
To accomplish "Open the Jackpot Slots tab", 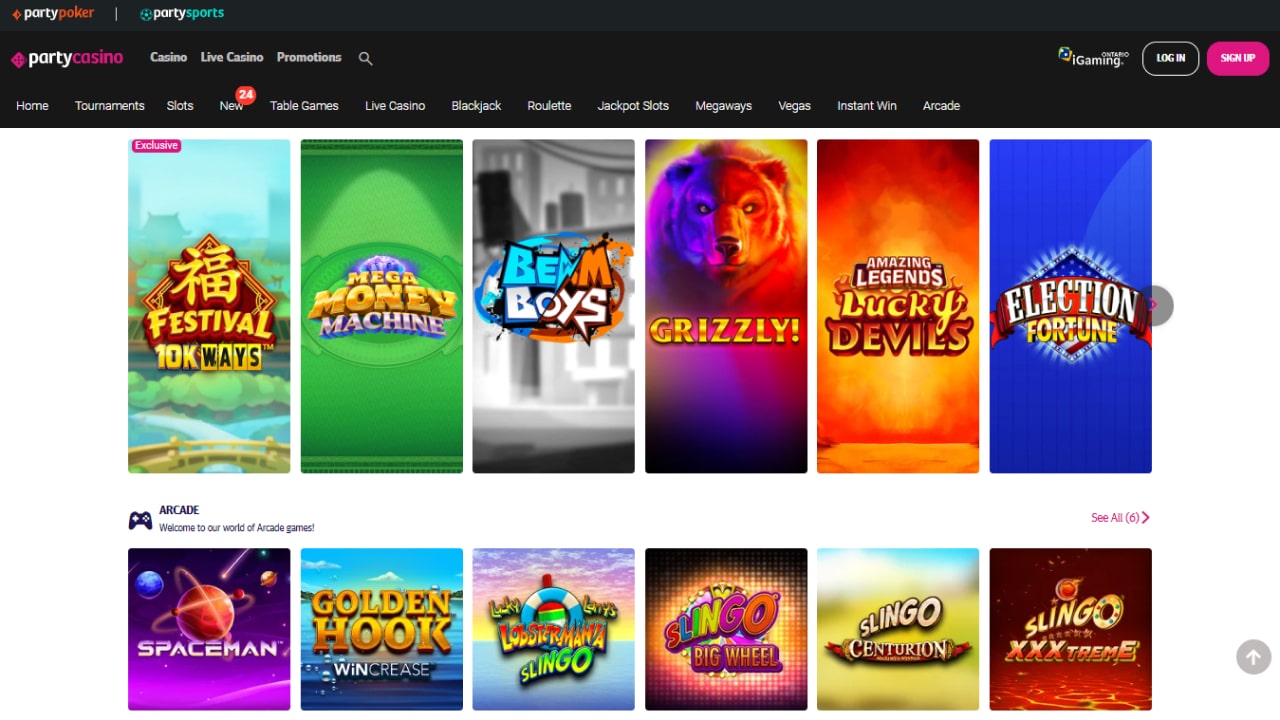I will (x=633, y=105).
